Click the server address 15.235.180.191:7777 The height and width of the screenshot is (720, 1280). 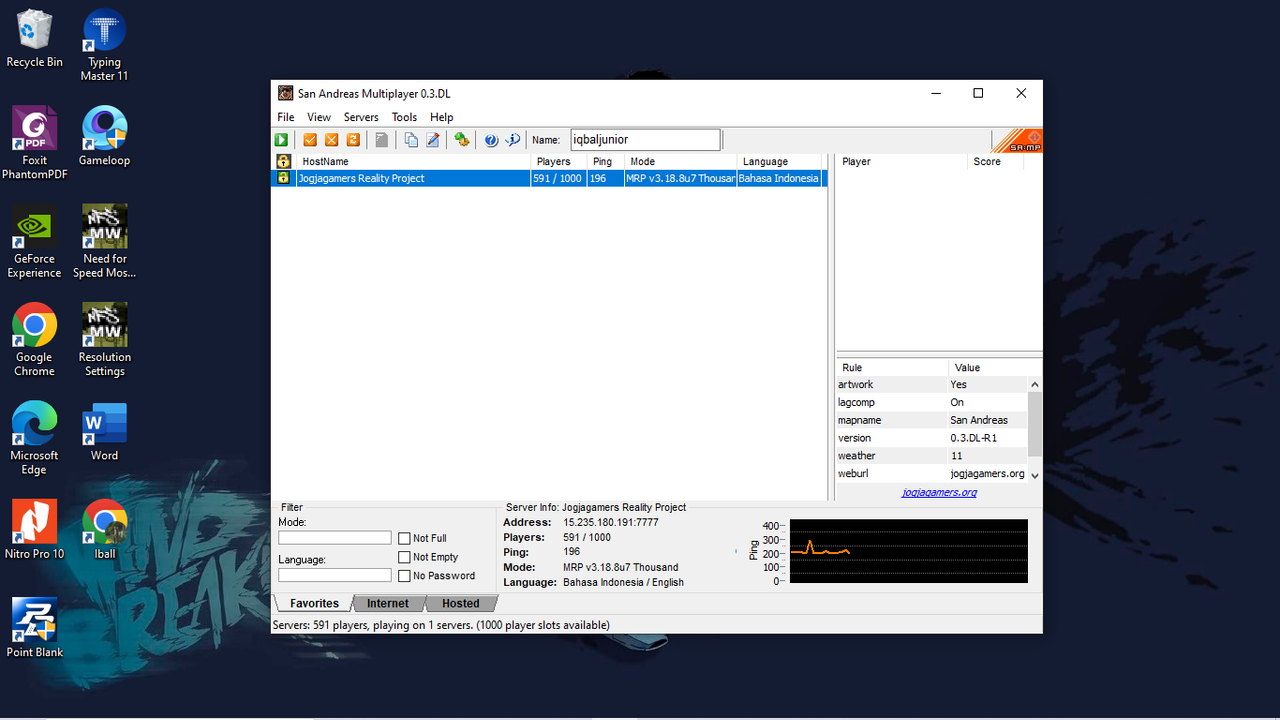click(611, 522)
